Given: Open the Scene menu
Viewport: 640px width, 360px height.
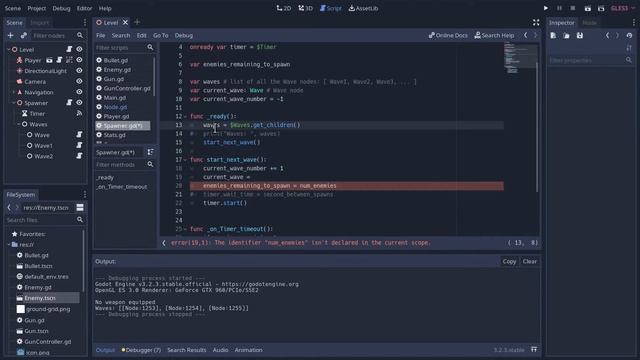Looking at the screenshot, I should [x=13, y=8].
